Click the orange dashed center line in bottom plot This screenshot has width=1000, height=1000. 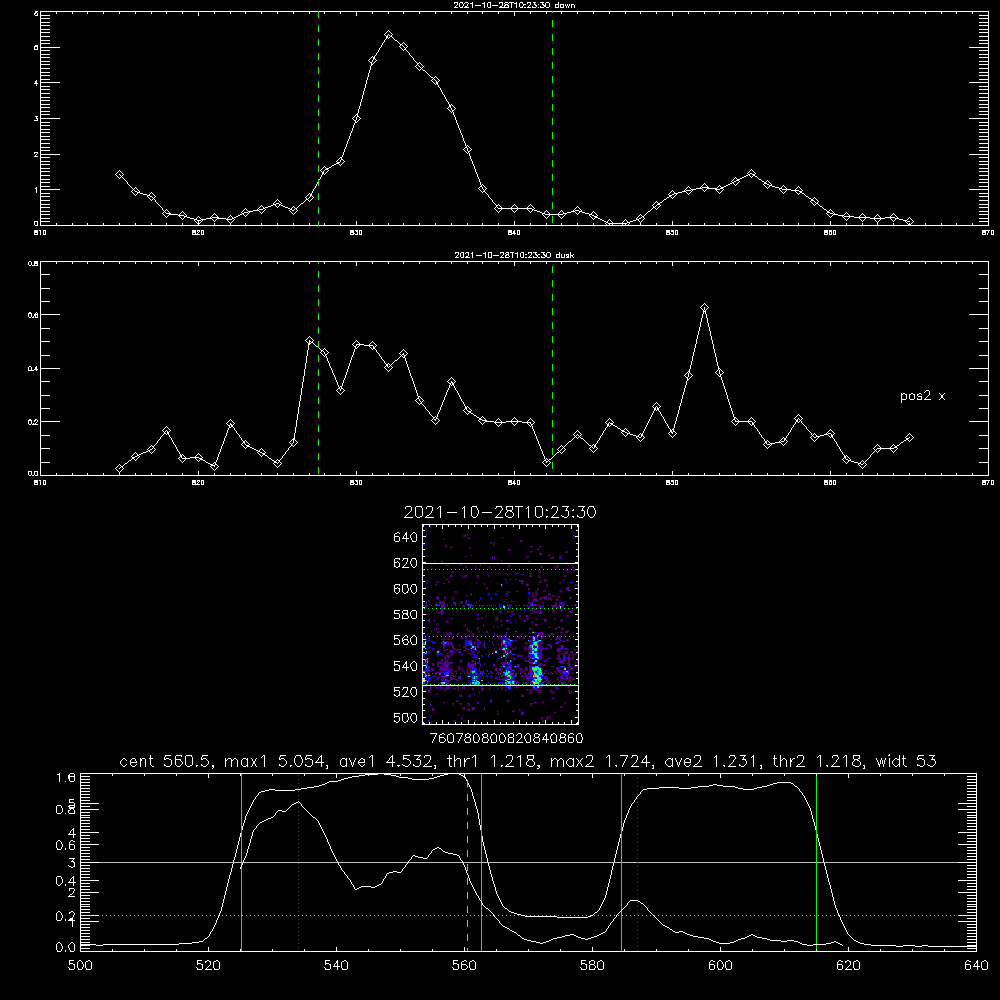coord(467,862)
